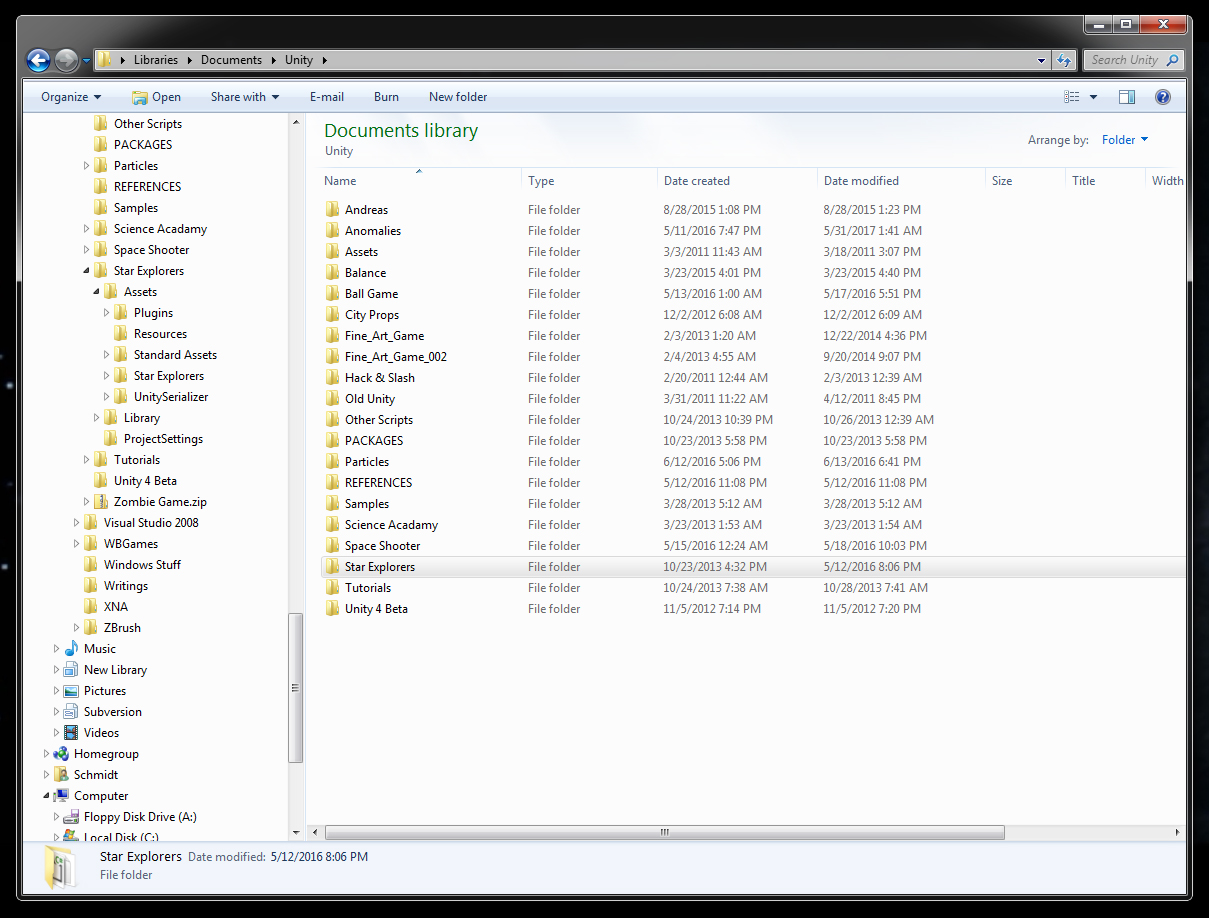Collapse the Assets node under Star Explorers

pyautogui.click(x=97, y=292)
